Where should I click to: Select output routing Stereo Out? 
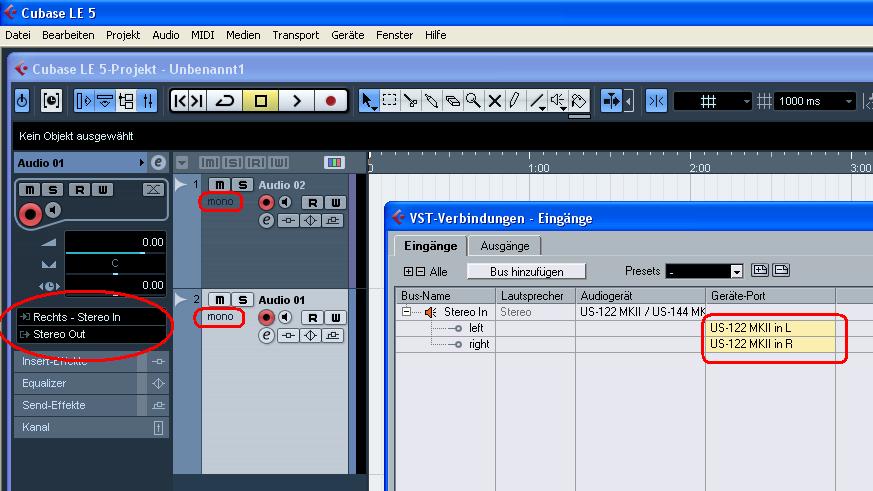click(92, 334)
